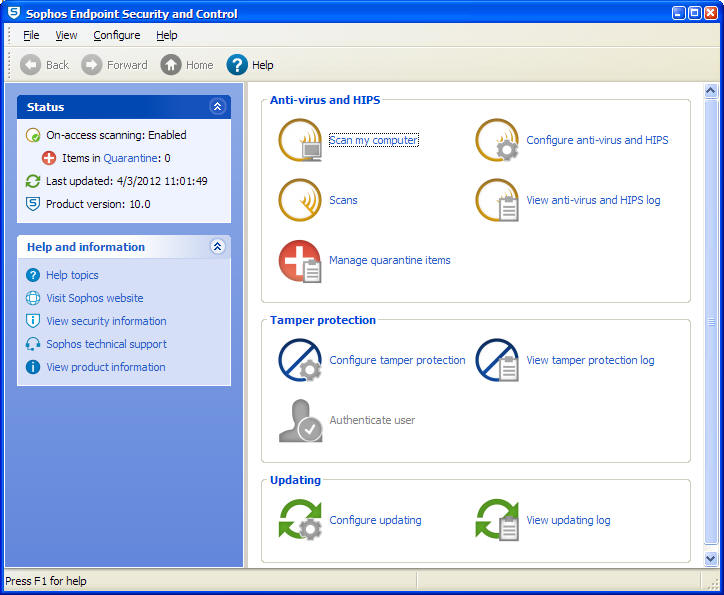
Task: Follow the Quarantine link in Status
Action: coord(130,158)
